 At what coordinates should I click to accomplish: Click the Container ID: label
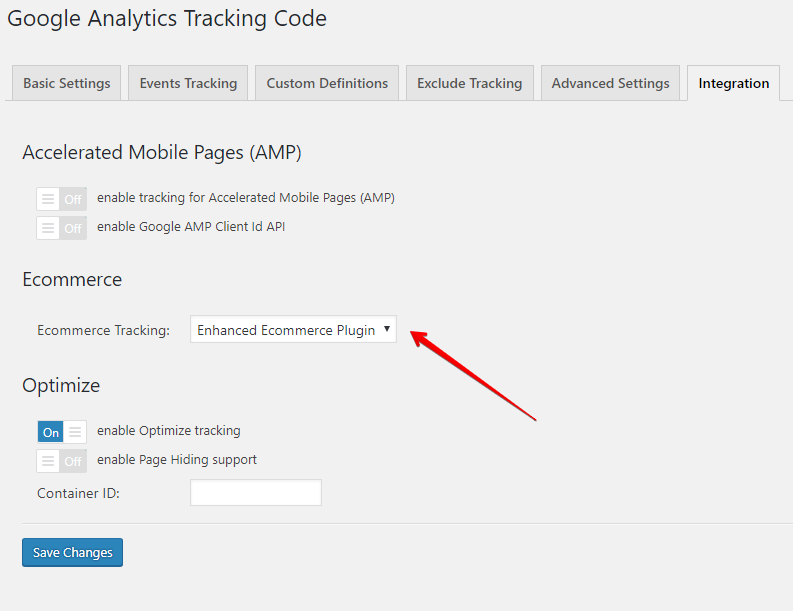78,493
